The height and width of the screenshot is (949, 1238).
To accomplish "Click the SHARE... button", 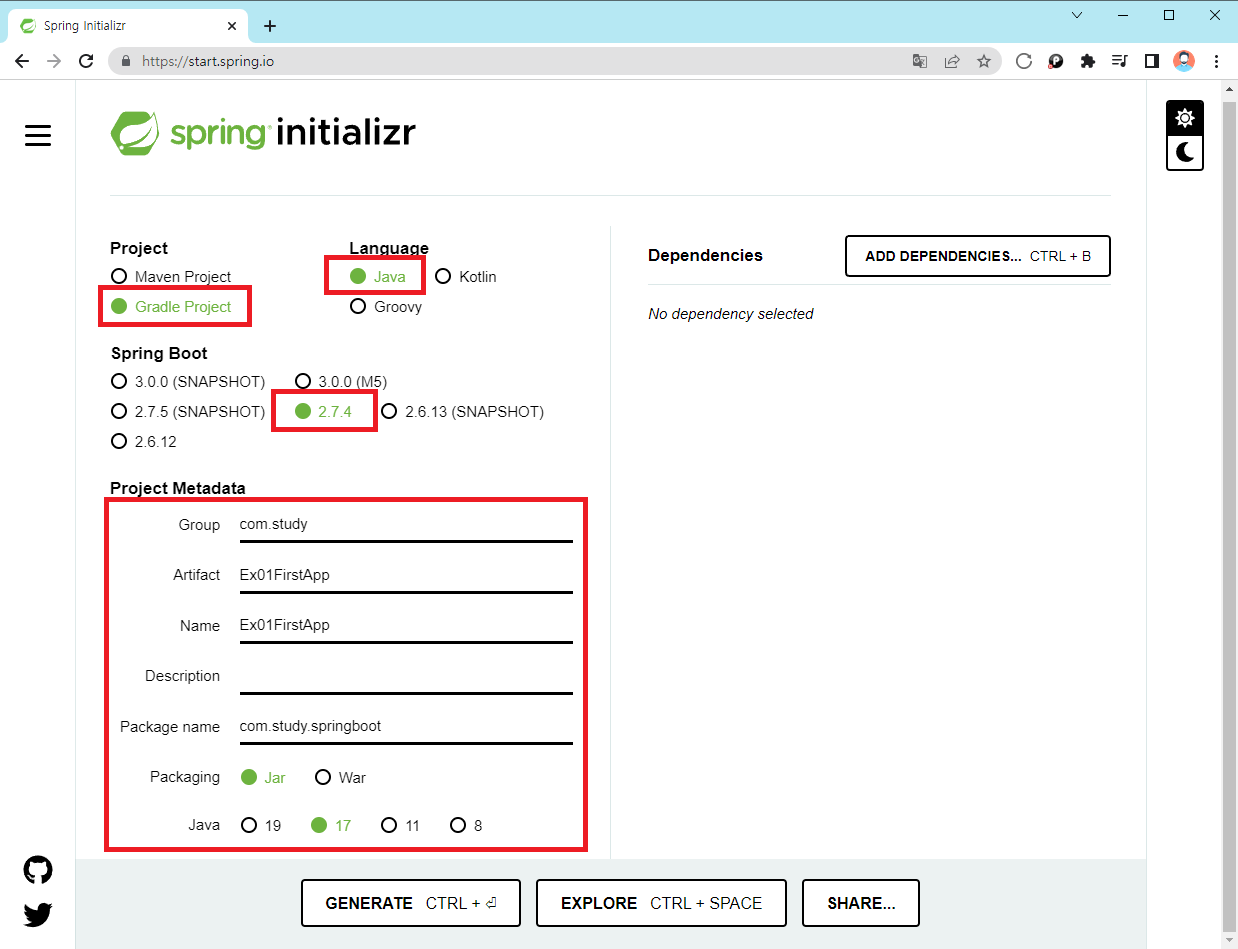I will coord(861,903).
